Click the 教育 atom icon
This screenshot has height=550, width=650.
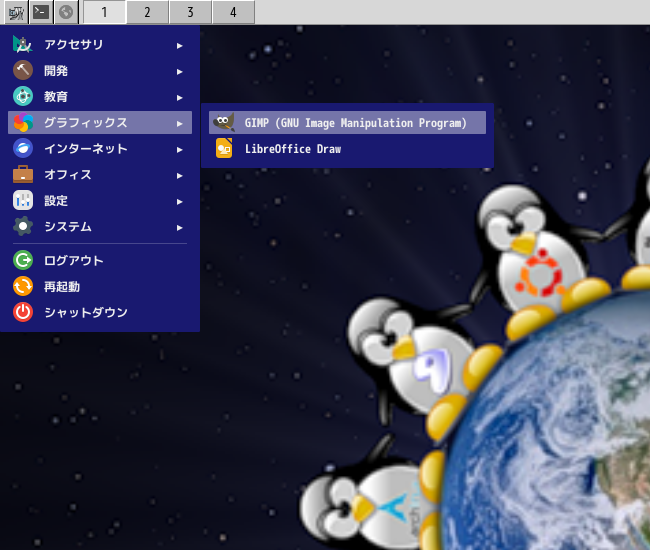[23, 97]
